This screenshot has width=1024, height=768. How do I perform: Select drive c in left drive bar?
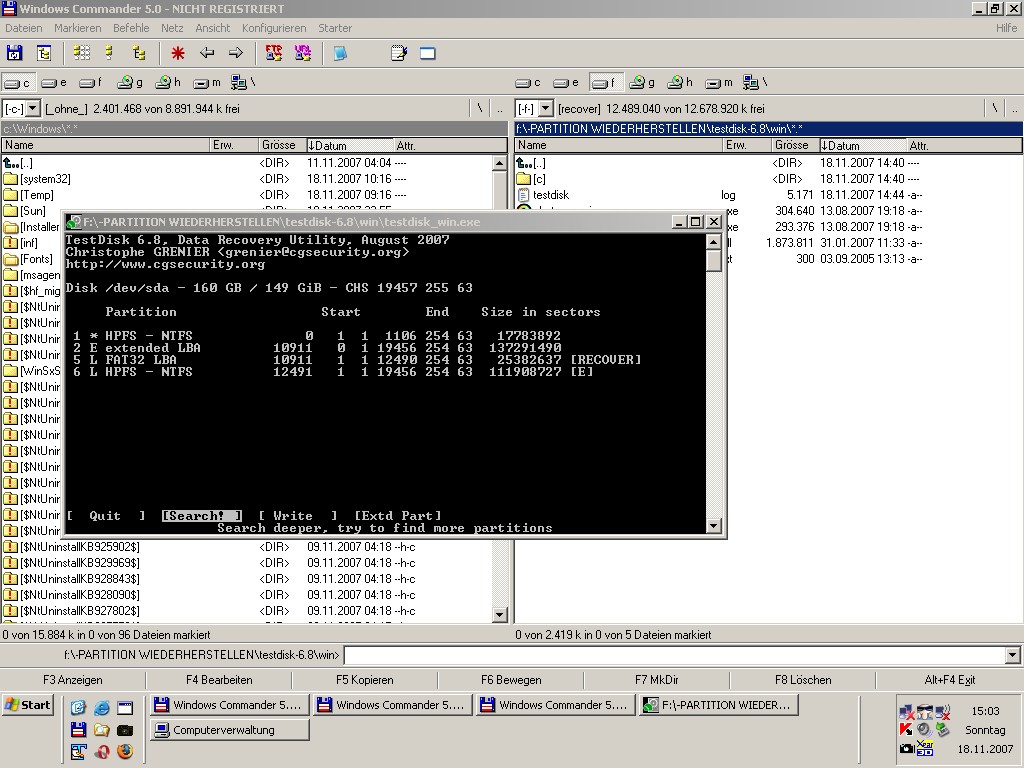pyautogui.click(x=18, y=82)
